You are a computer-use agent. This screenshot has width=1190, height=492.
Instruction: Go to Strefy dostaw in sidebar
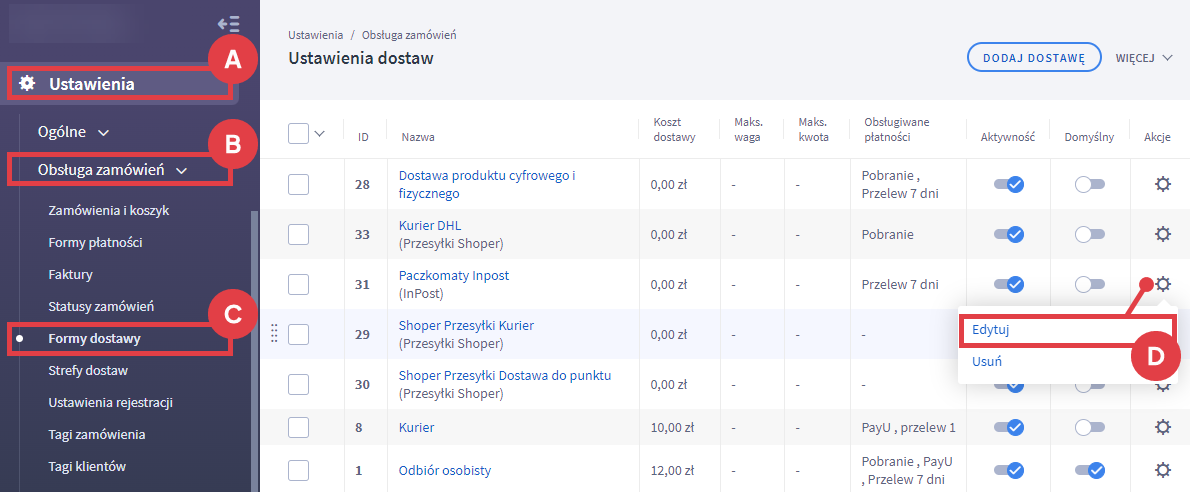pyautogui.click(x=88, y=370)
